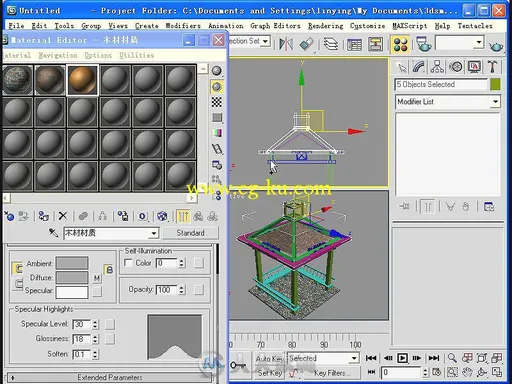Open the Rendering menu

pyautogui.click(x=325, y=26)
